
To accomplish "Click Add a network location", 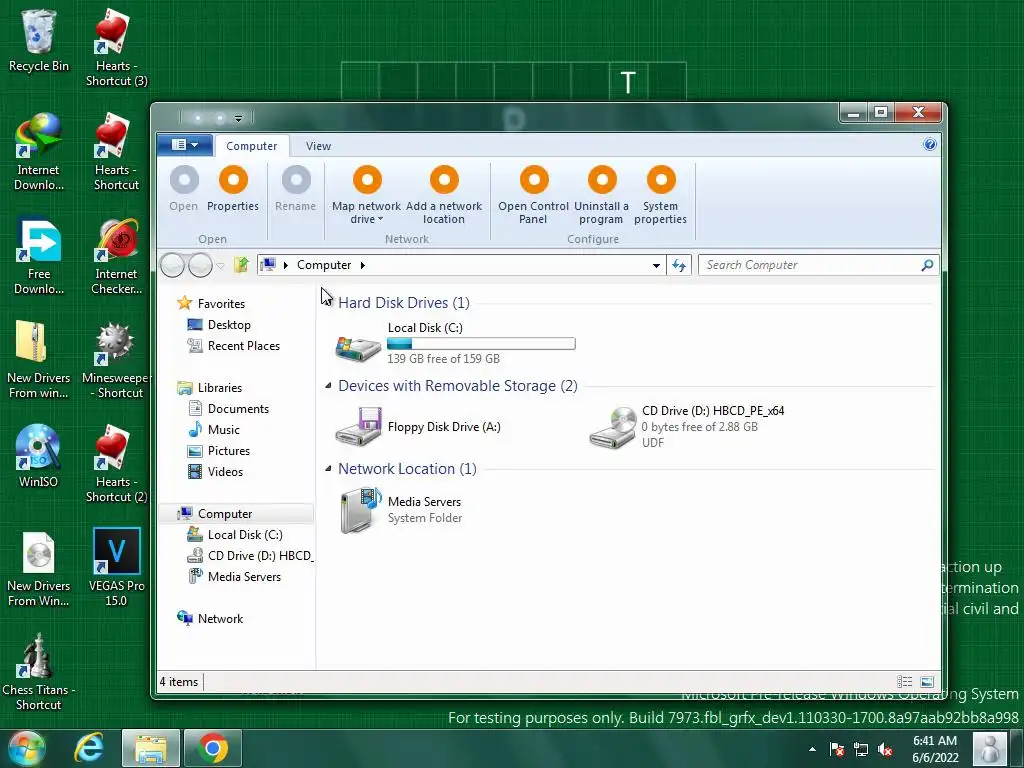I will pyautogui.click(x=444, y=195).
